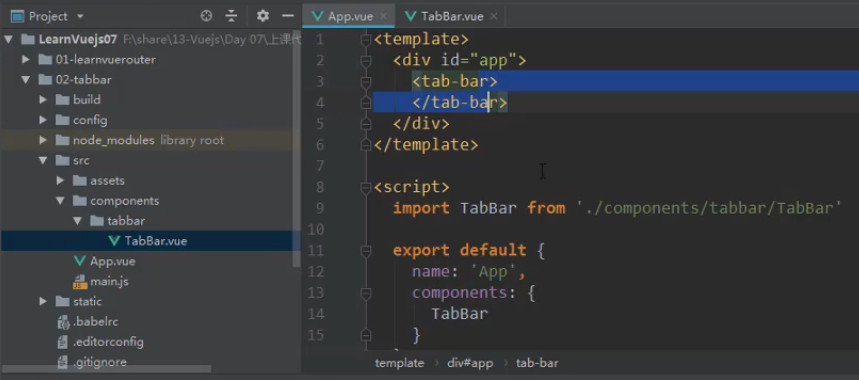Fold the template tag on line 1

[x=366, y=39]
